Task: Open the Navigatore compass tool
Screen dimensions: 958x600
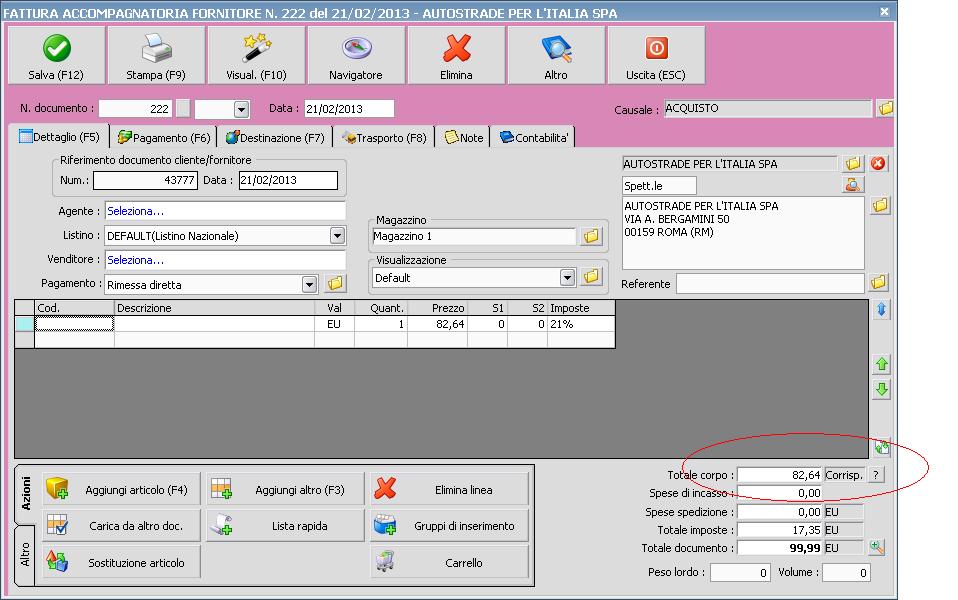Action: click(356, 56)
